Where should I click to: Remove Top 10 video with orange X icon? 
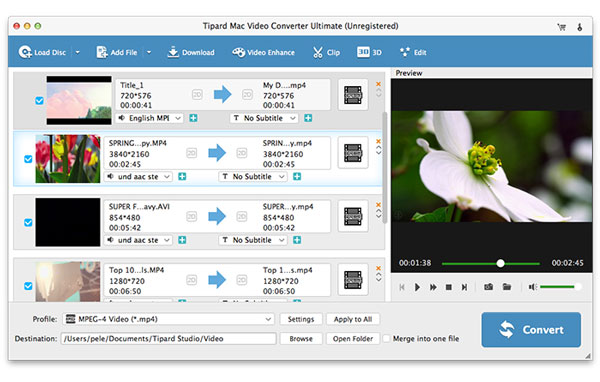point(378,268)
